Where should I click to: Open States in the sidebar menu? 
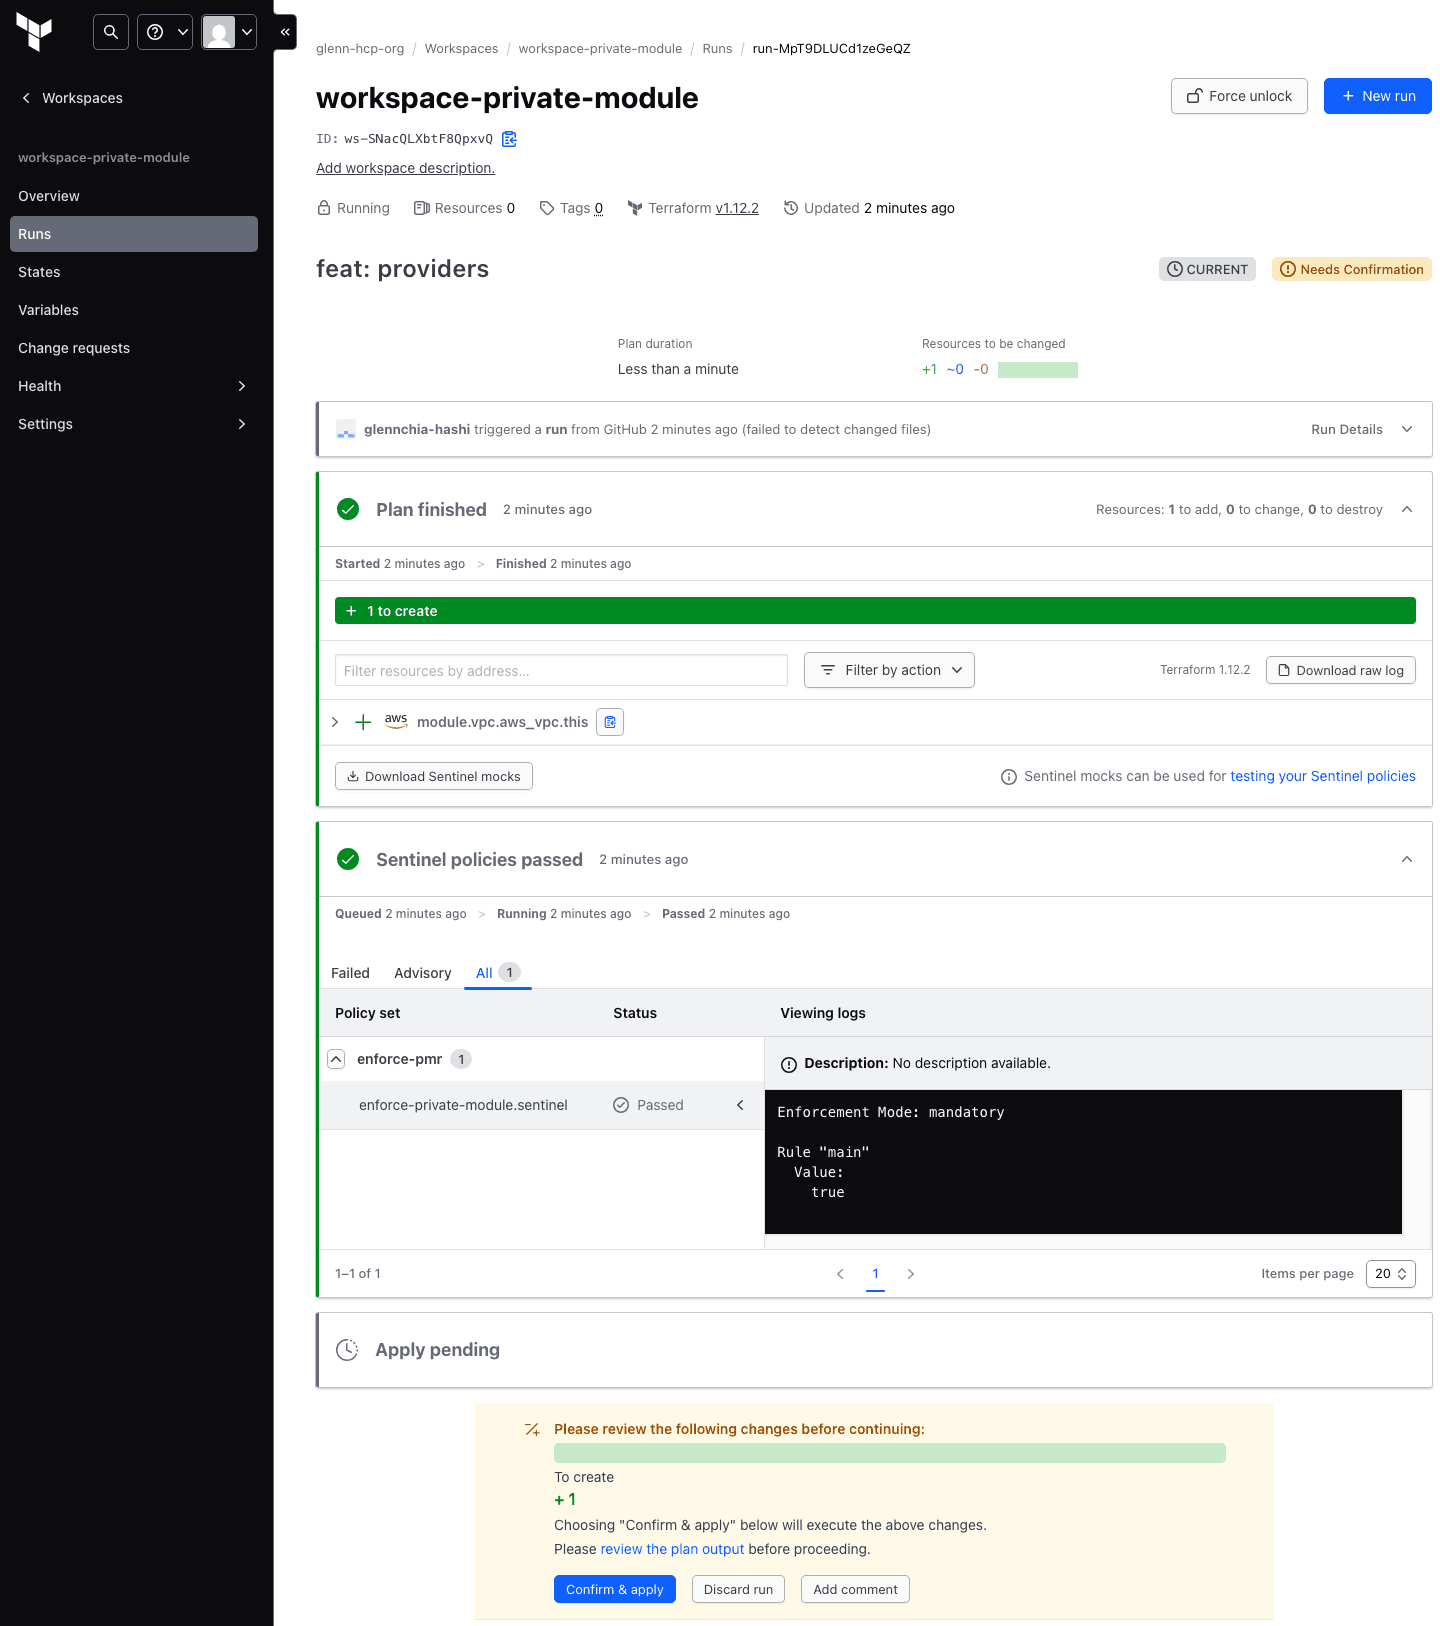pyautogui.click(x=39, y=272)
